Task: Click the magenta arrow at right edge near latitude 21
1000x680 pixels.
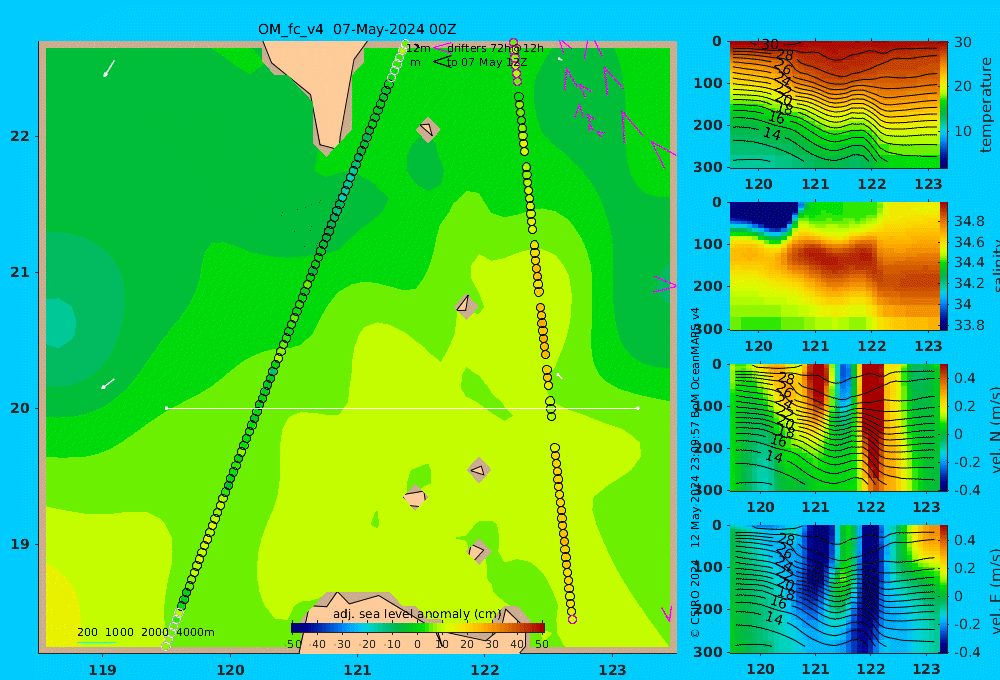Action: (664, 285)
